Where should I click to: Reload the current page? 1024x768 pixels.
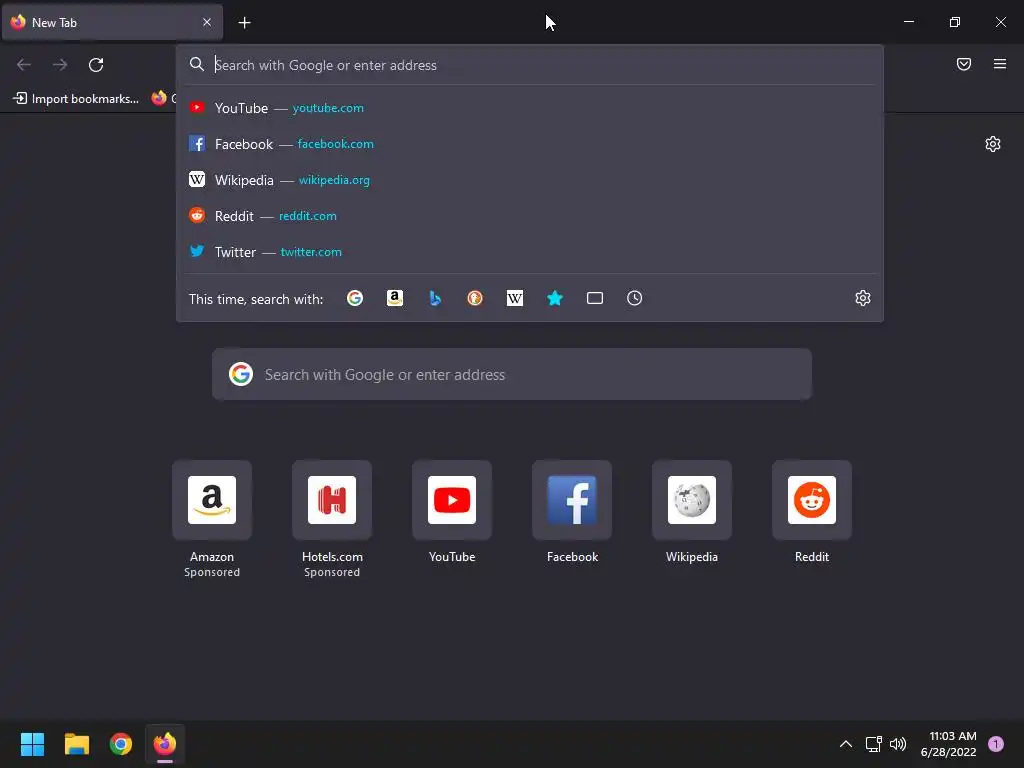pos(96,65)
